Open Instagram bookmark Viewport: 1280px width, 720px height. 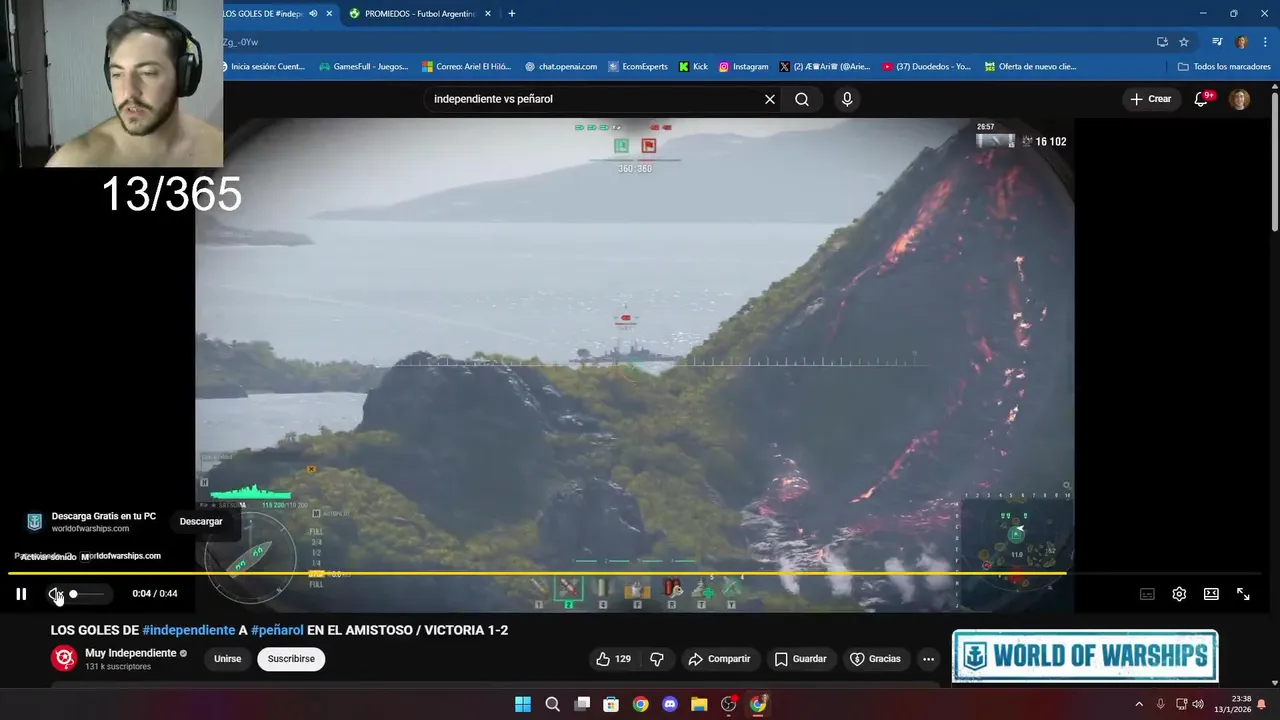point(744,67)
